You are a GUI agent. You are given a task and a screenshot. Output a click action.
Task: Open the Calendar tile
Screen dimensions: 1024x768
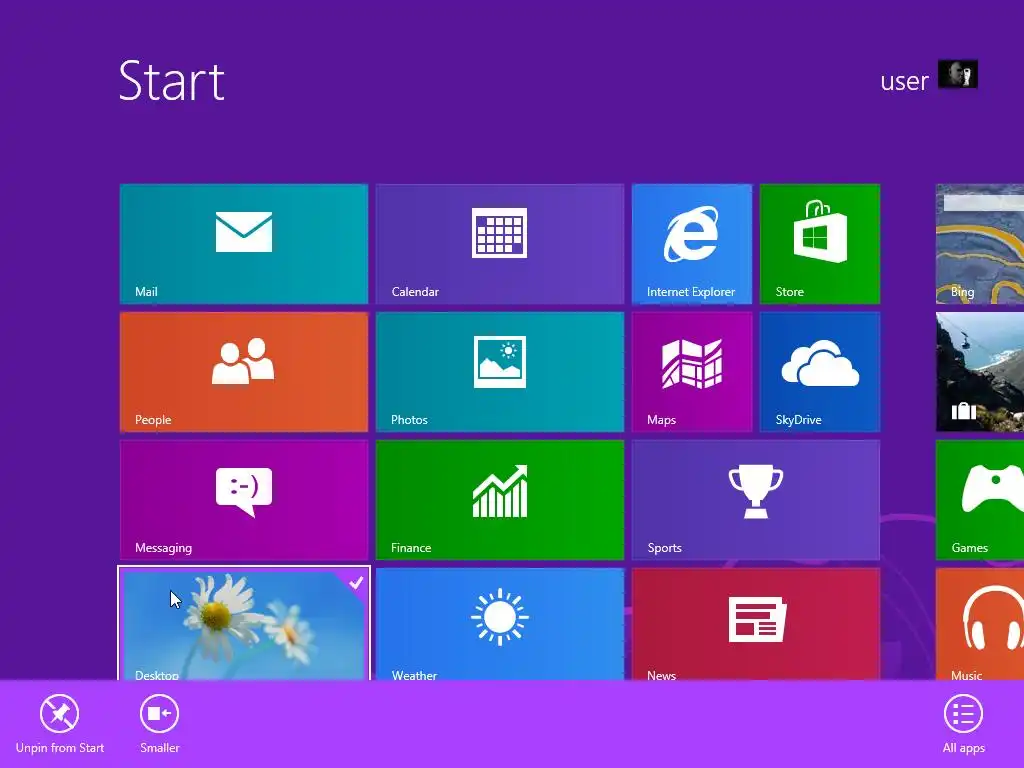500,244
